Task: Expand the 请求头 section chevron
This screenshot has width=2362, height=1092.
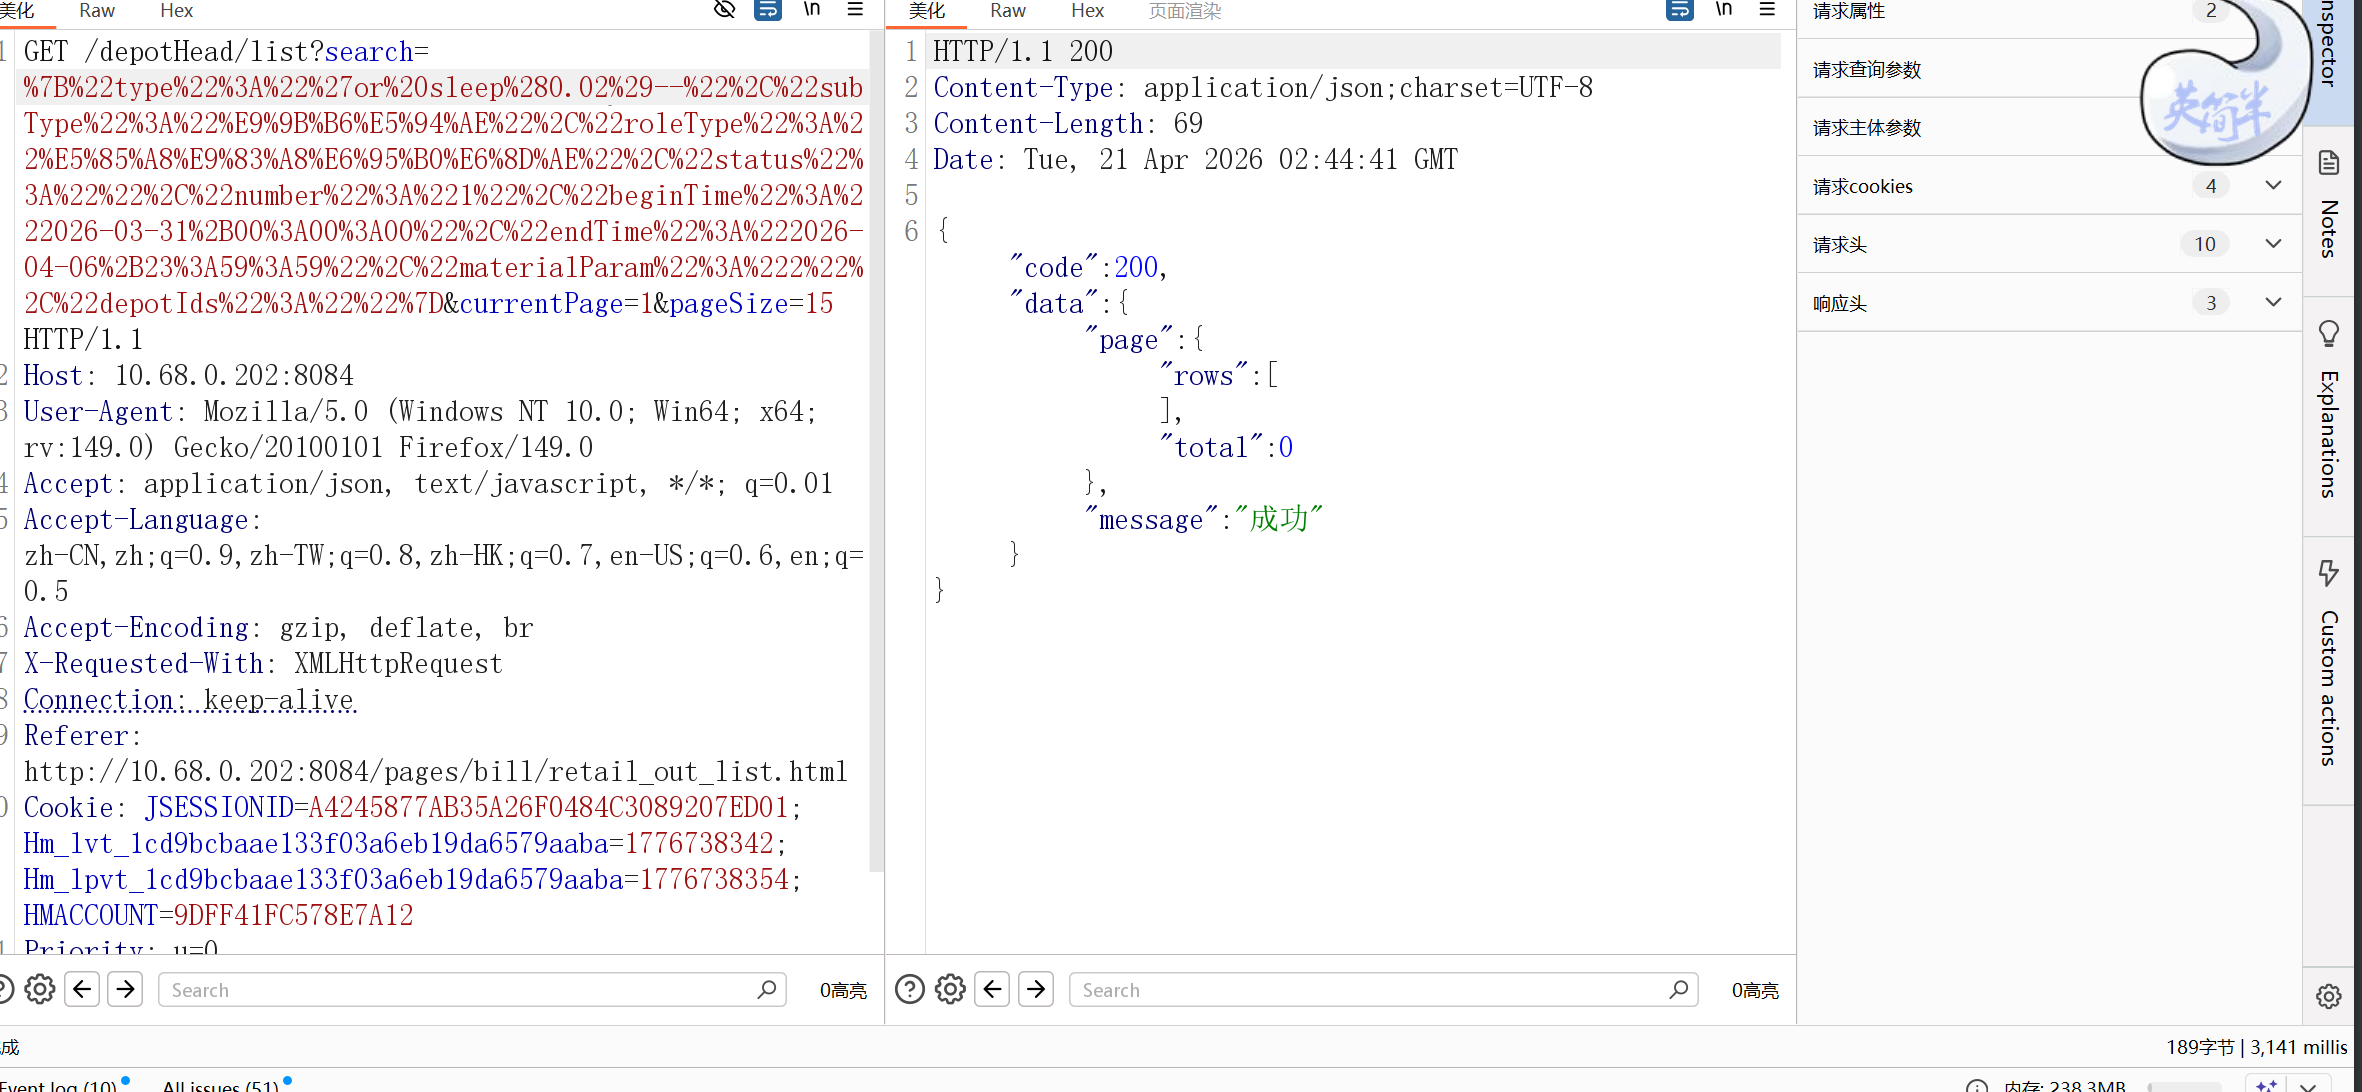Action: coord(2273,244)
